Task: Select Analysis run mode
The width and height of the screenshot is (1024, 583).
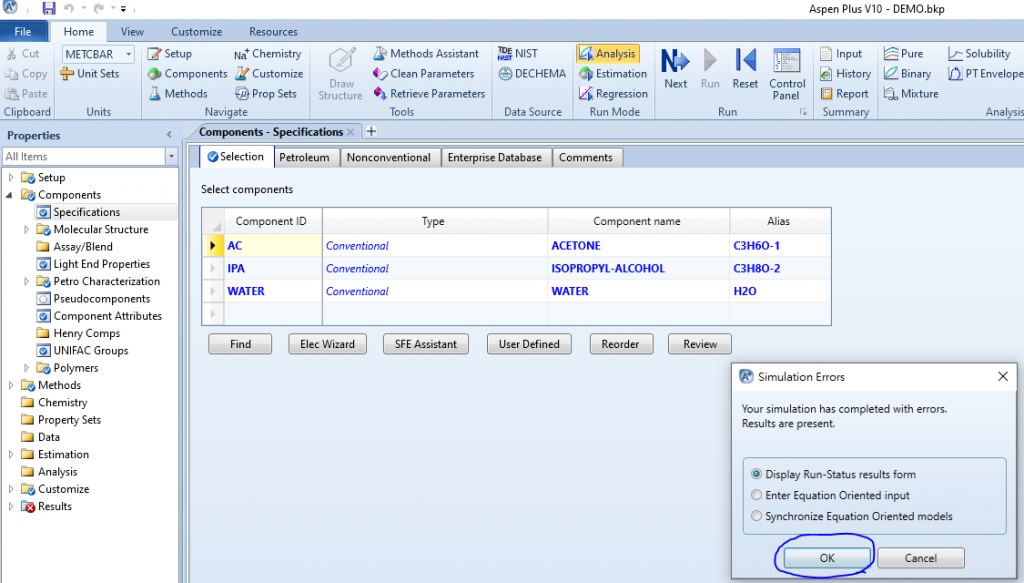Action: (607, 54)
